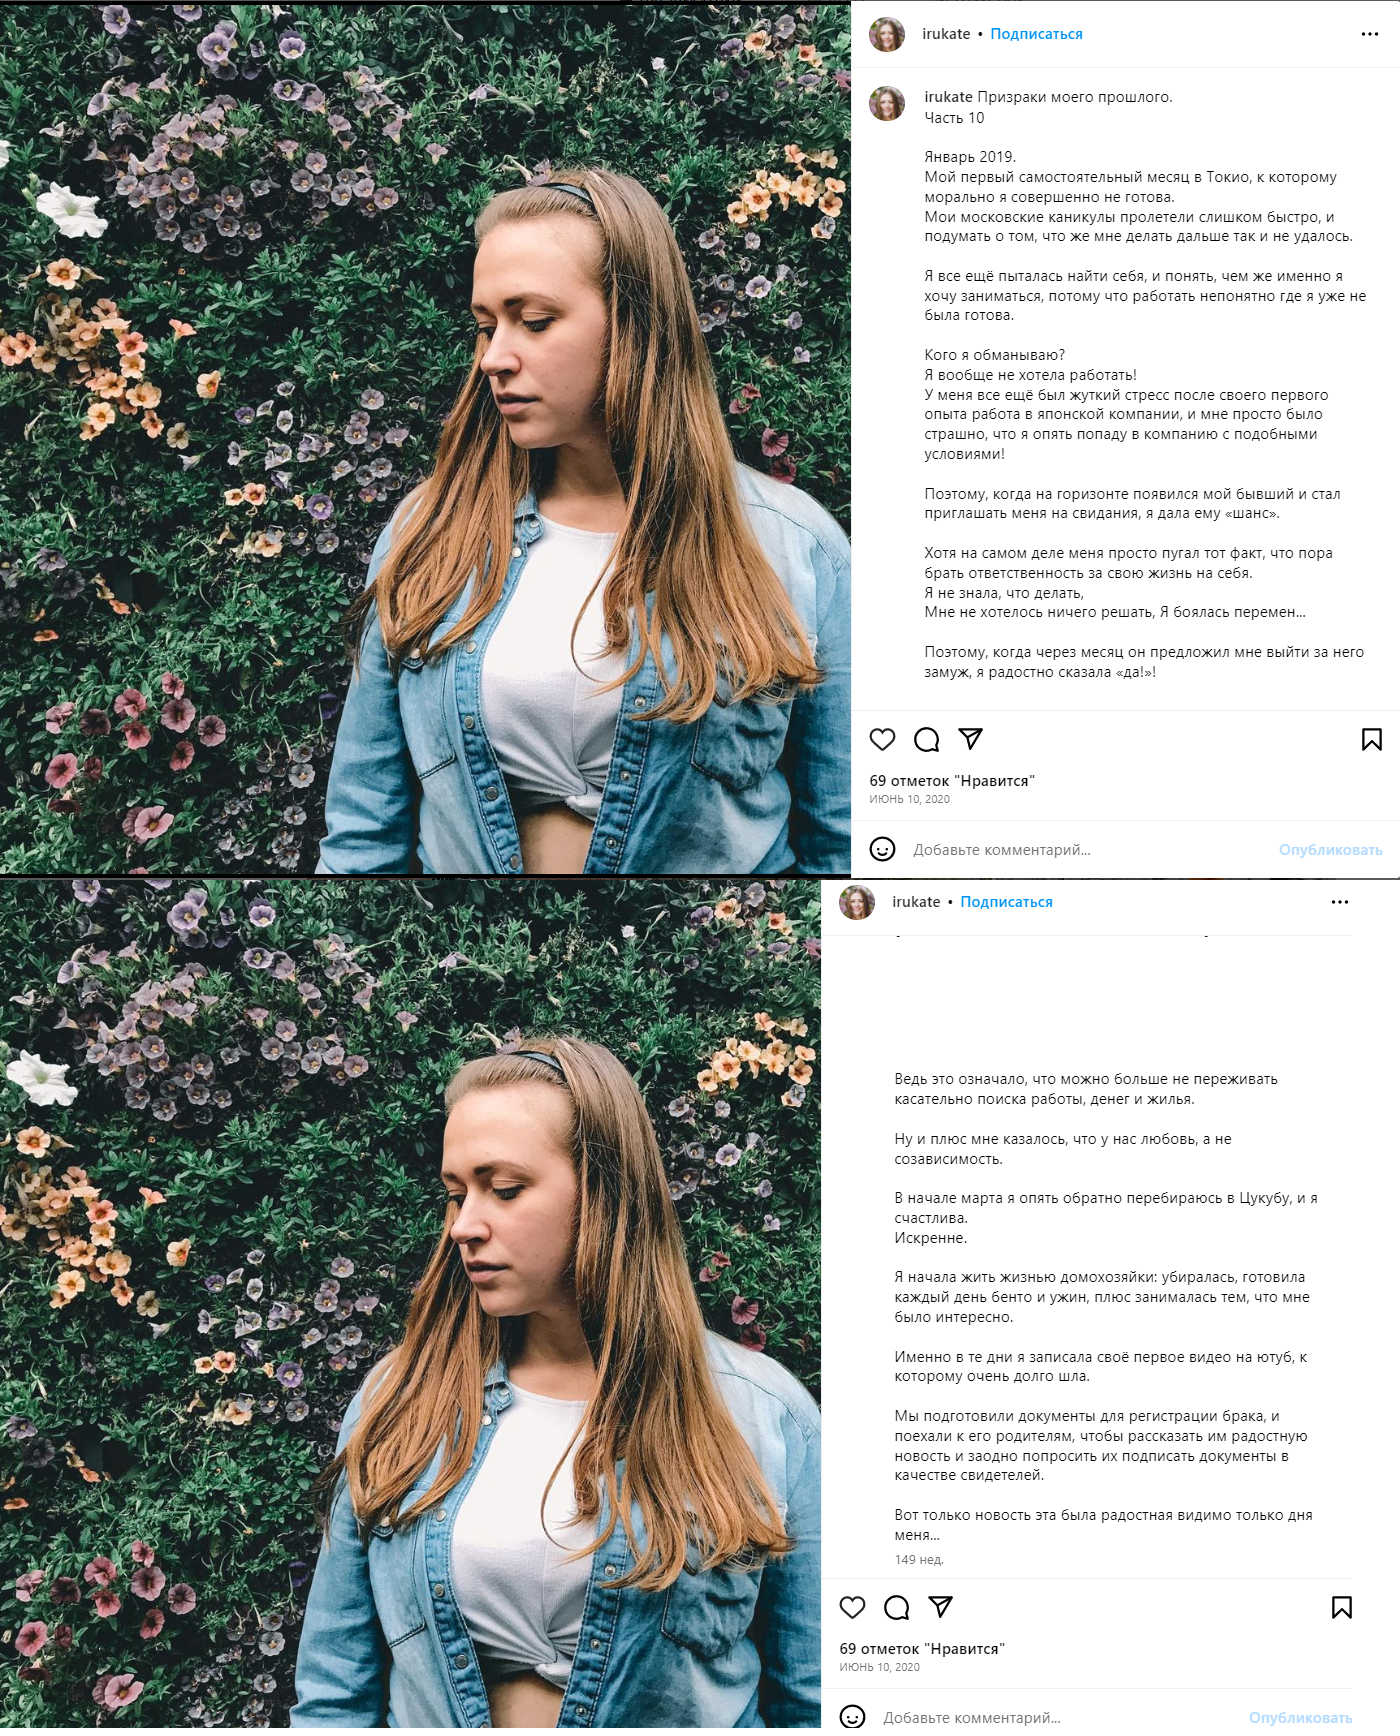This screenshot has height=1736, width=1400.
Task: Bookmark the bottom post
Action: click(x=1342, y=1607)
